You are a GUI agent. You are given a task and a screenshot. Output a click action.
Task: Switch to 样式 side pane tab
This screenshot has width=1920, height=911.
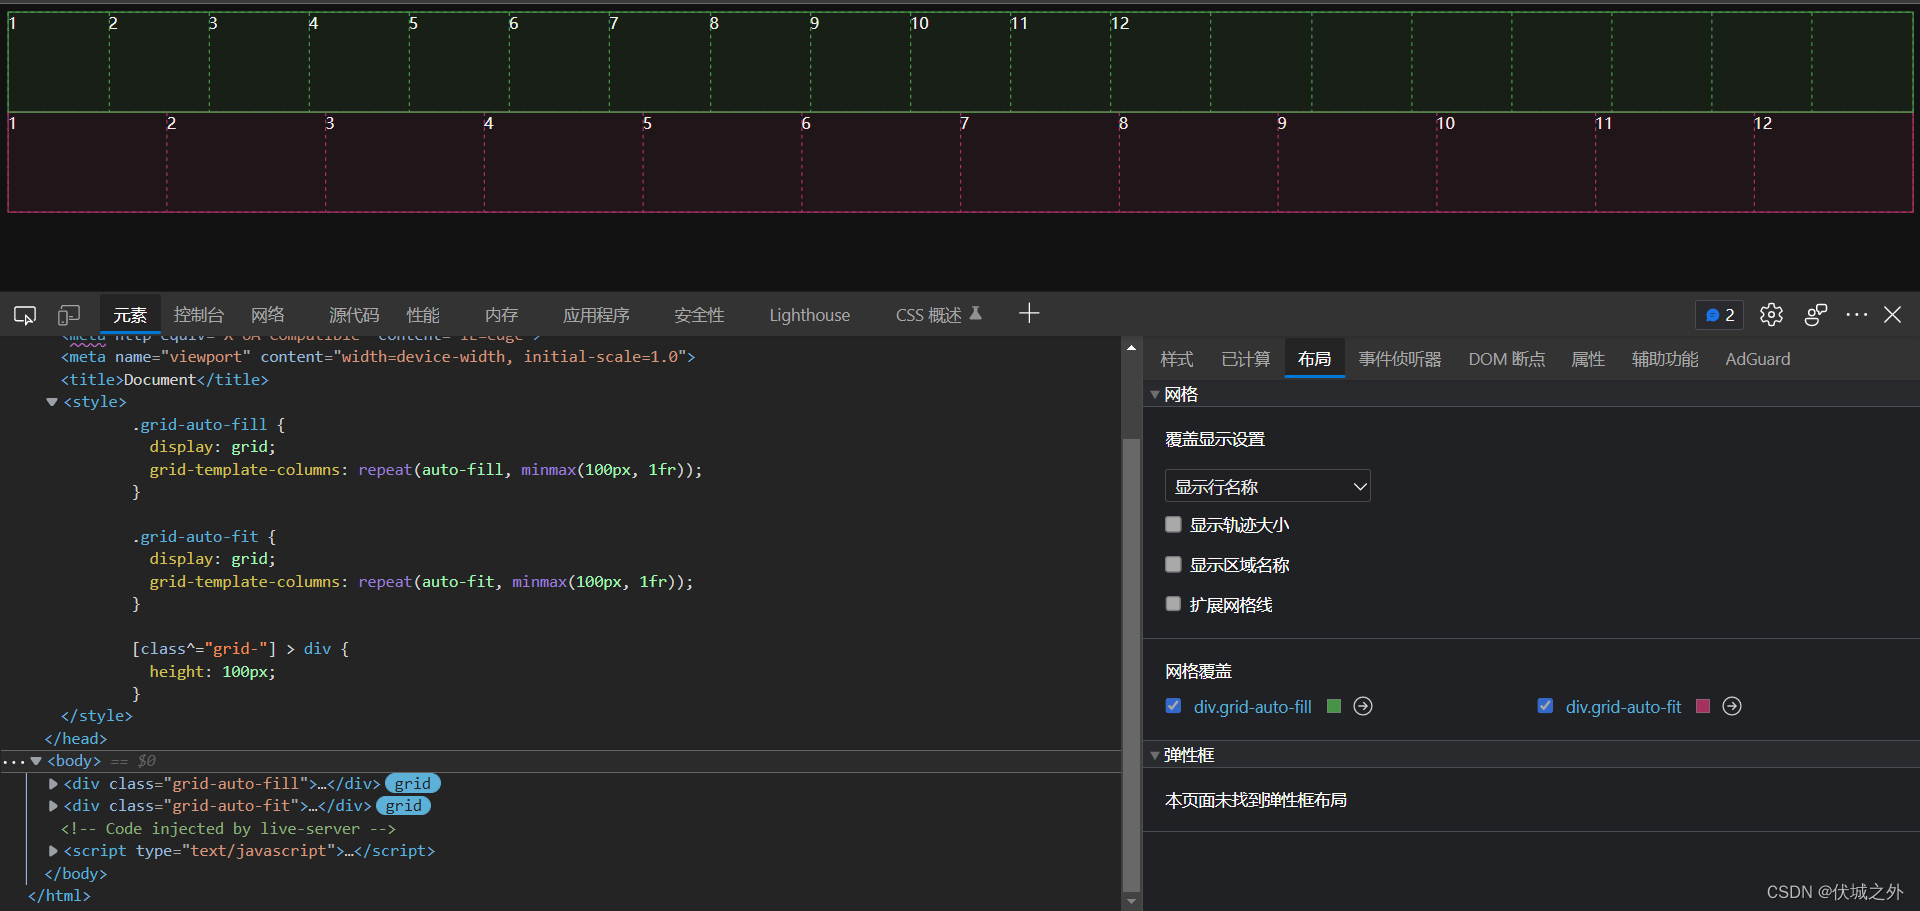click(x=1177, y=359)
